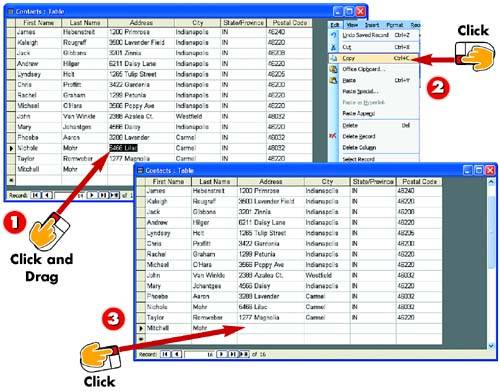The width and height of the screenshot is (500, 391).
Task: Click the Office Clipboard icon
Action: point(333,69)
